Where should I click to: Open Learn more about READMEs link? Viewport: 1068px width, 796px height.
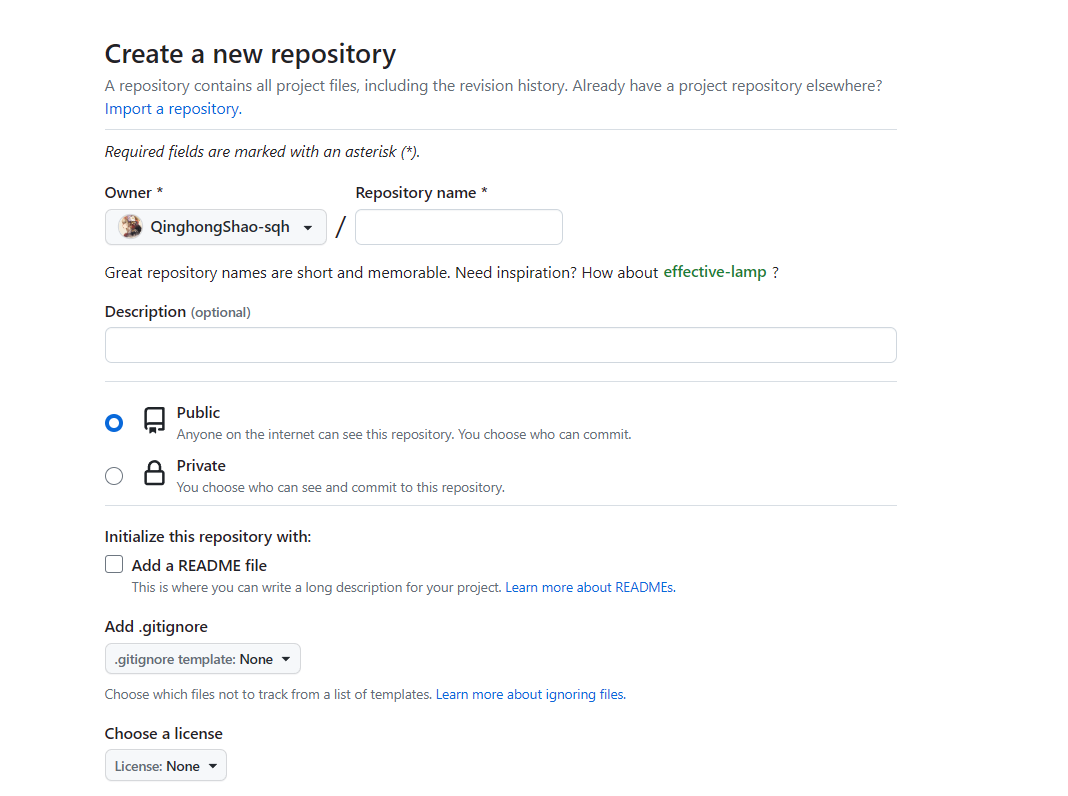(591, 587)
